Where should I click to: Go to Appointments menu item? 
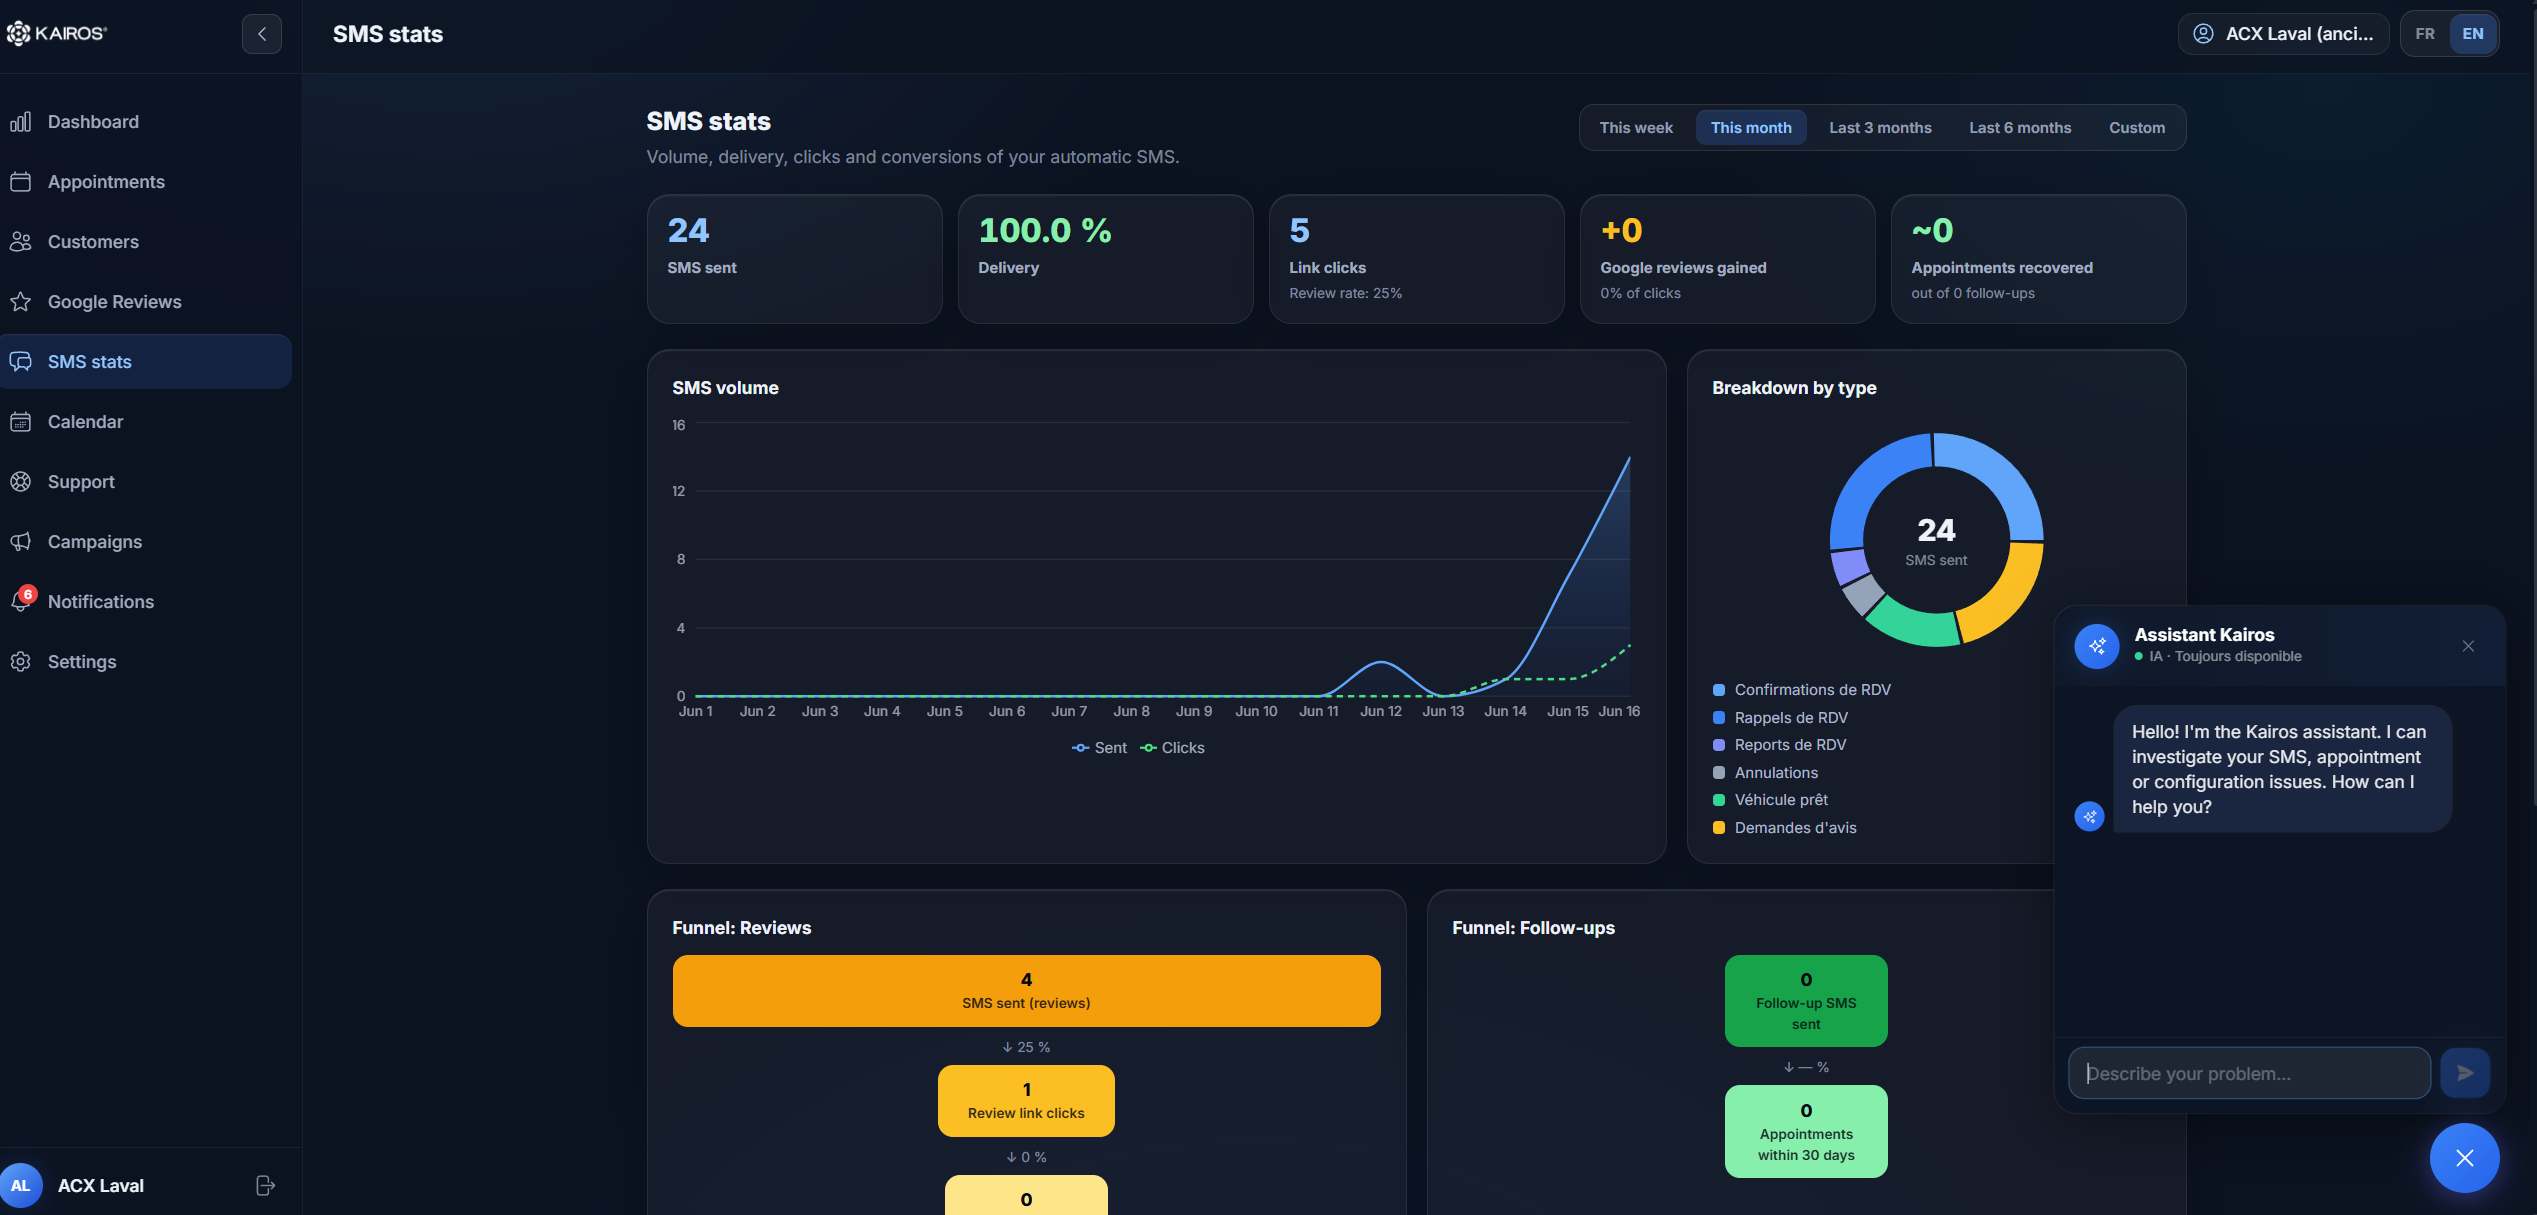click(146, 182)
